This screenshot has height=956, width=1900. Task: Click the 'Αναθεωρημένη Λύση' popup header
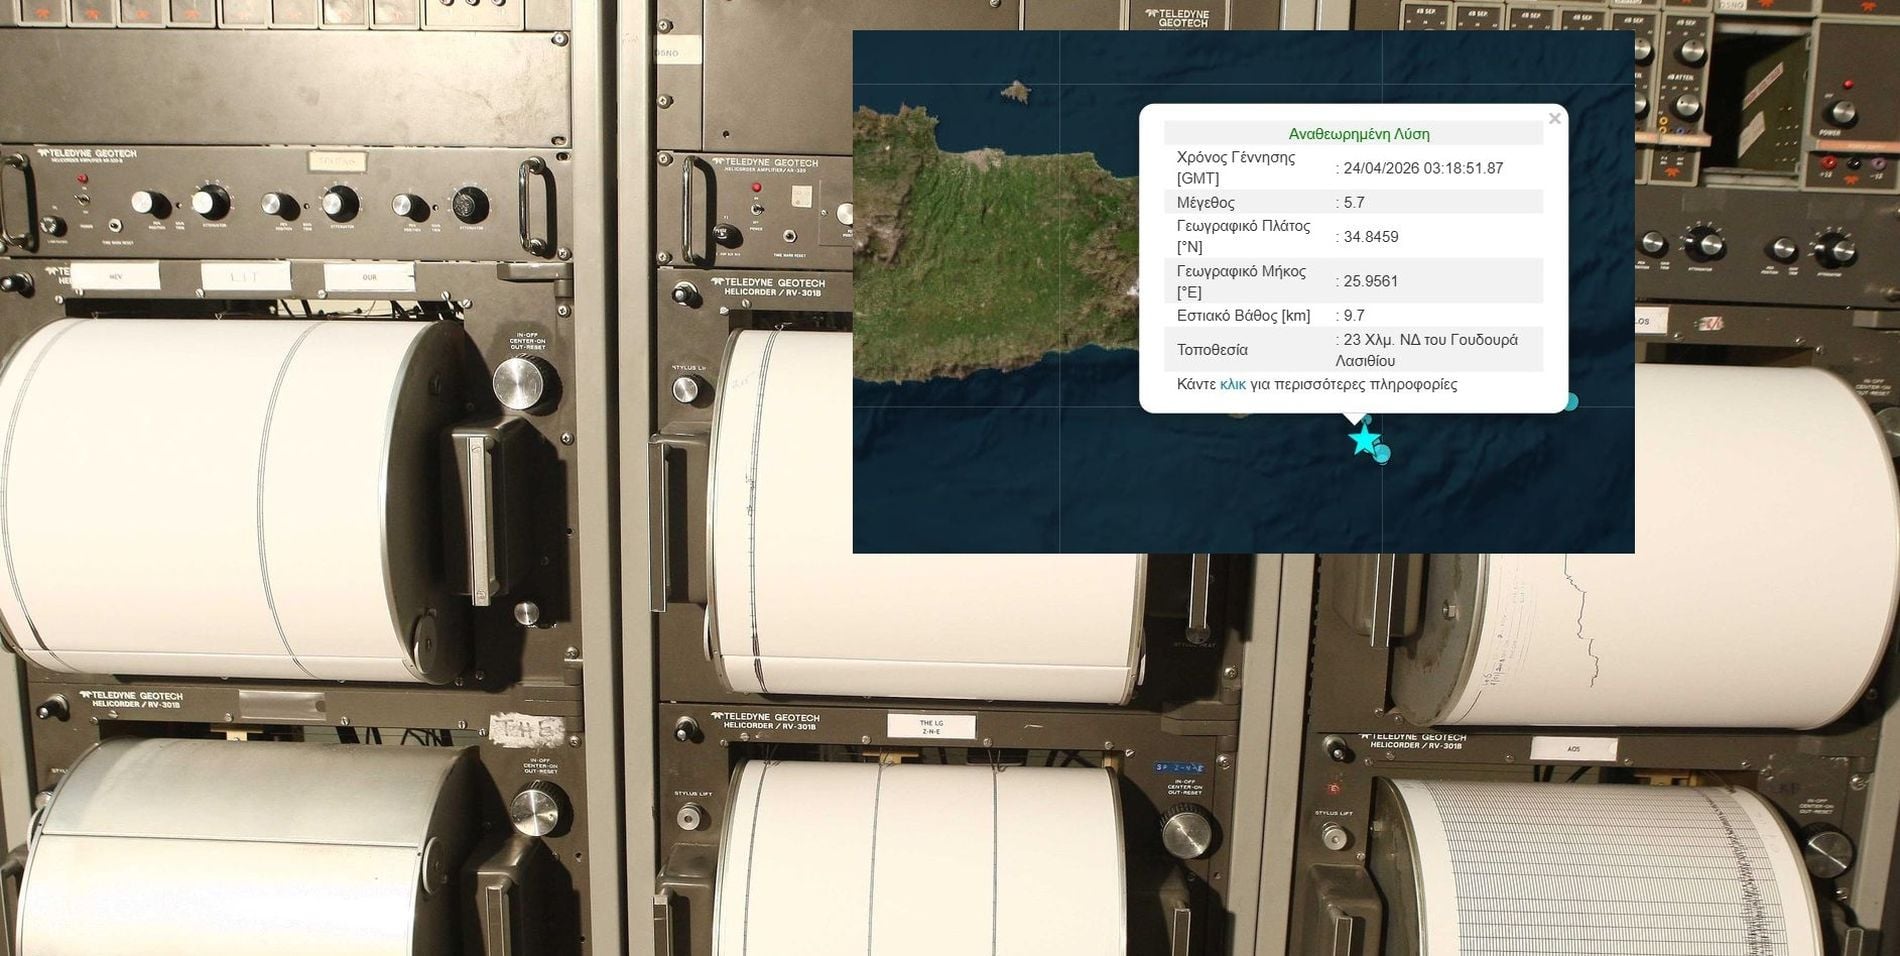[1358, 134]
